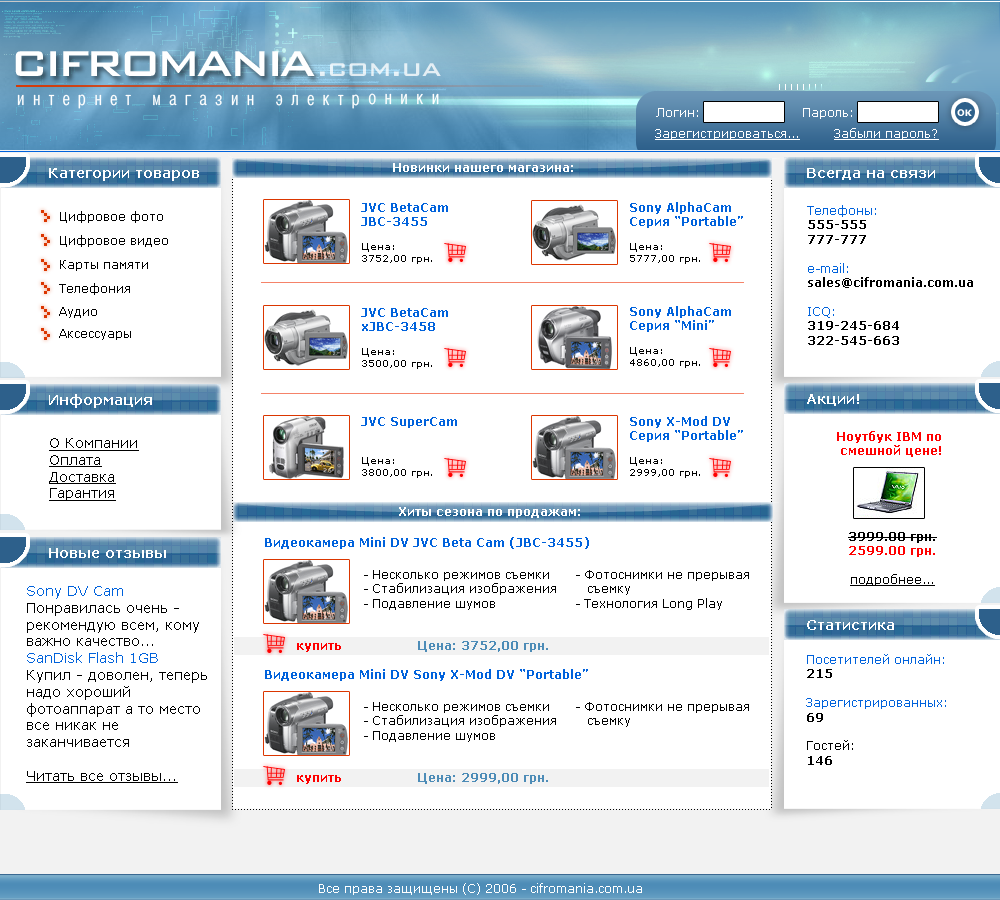
Task: Click the Sony AlphaCam Portable product photo
Action: coord(574,232)
